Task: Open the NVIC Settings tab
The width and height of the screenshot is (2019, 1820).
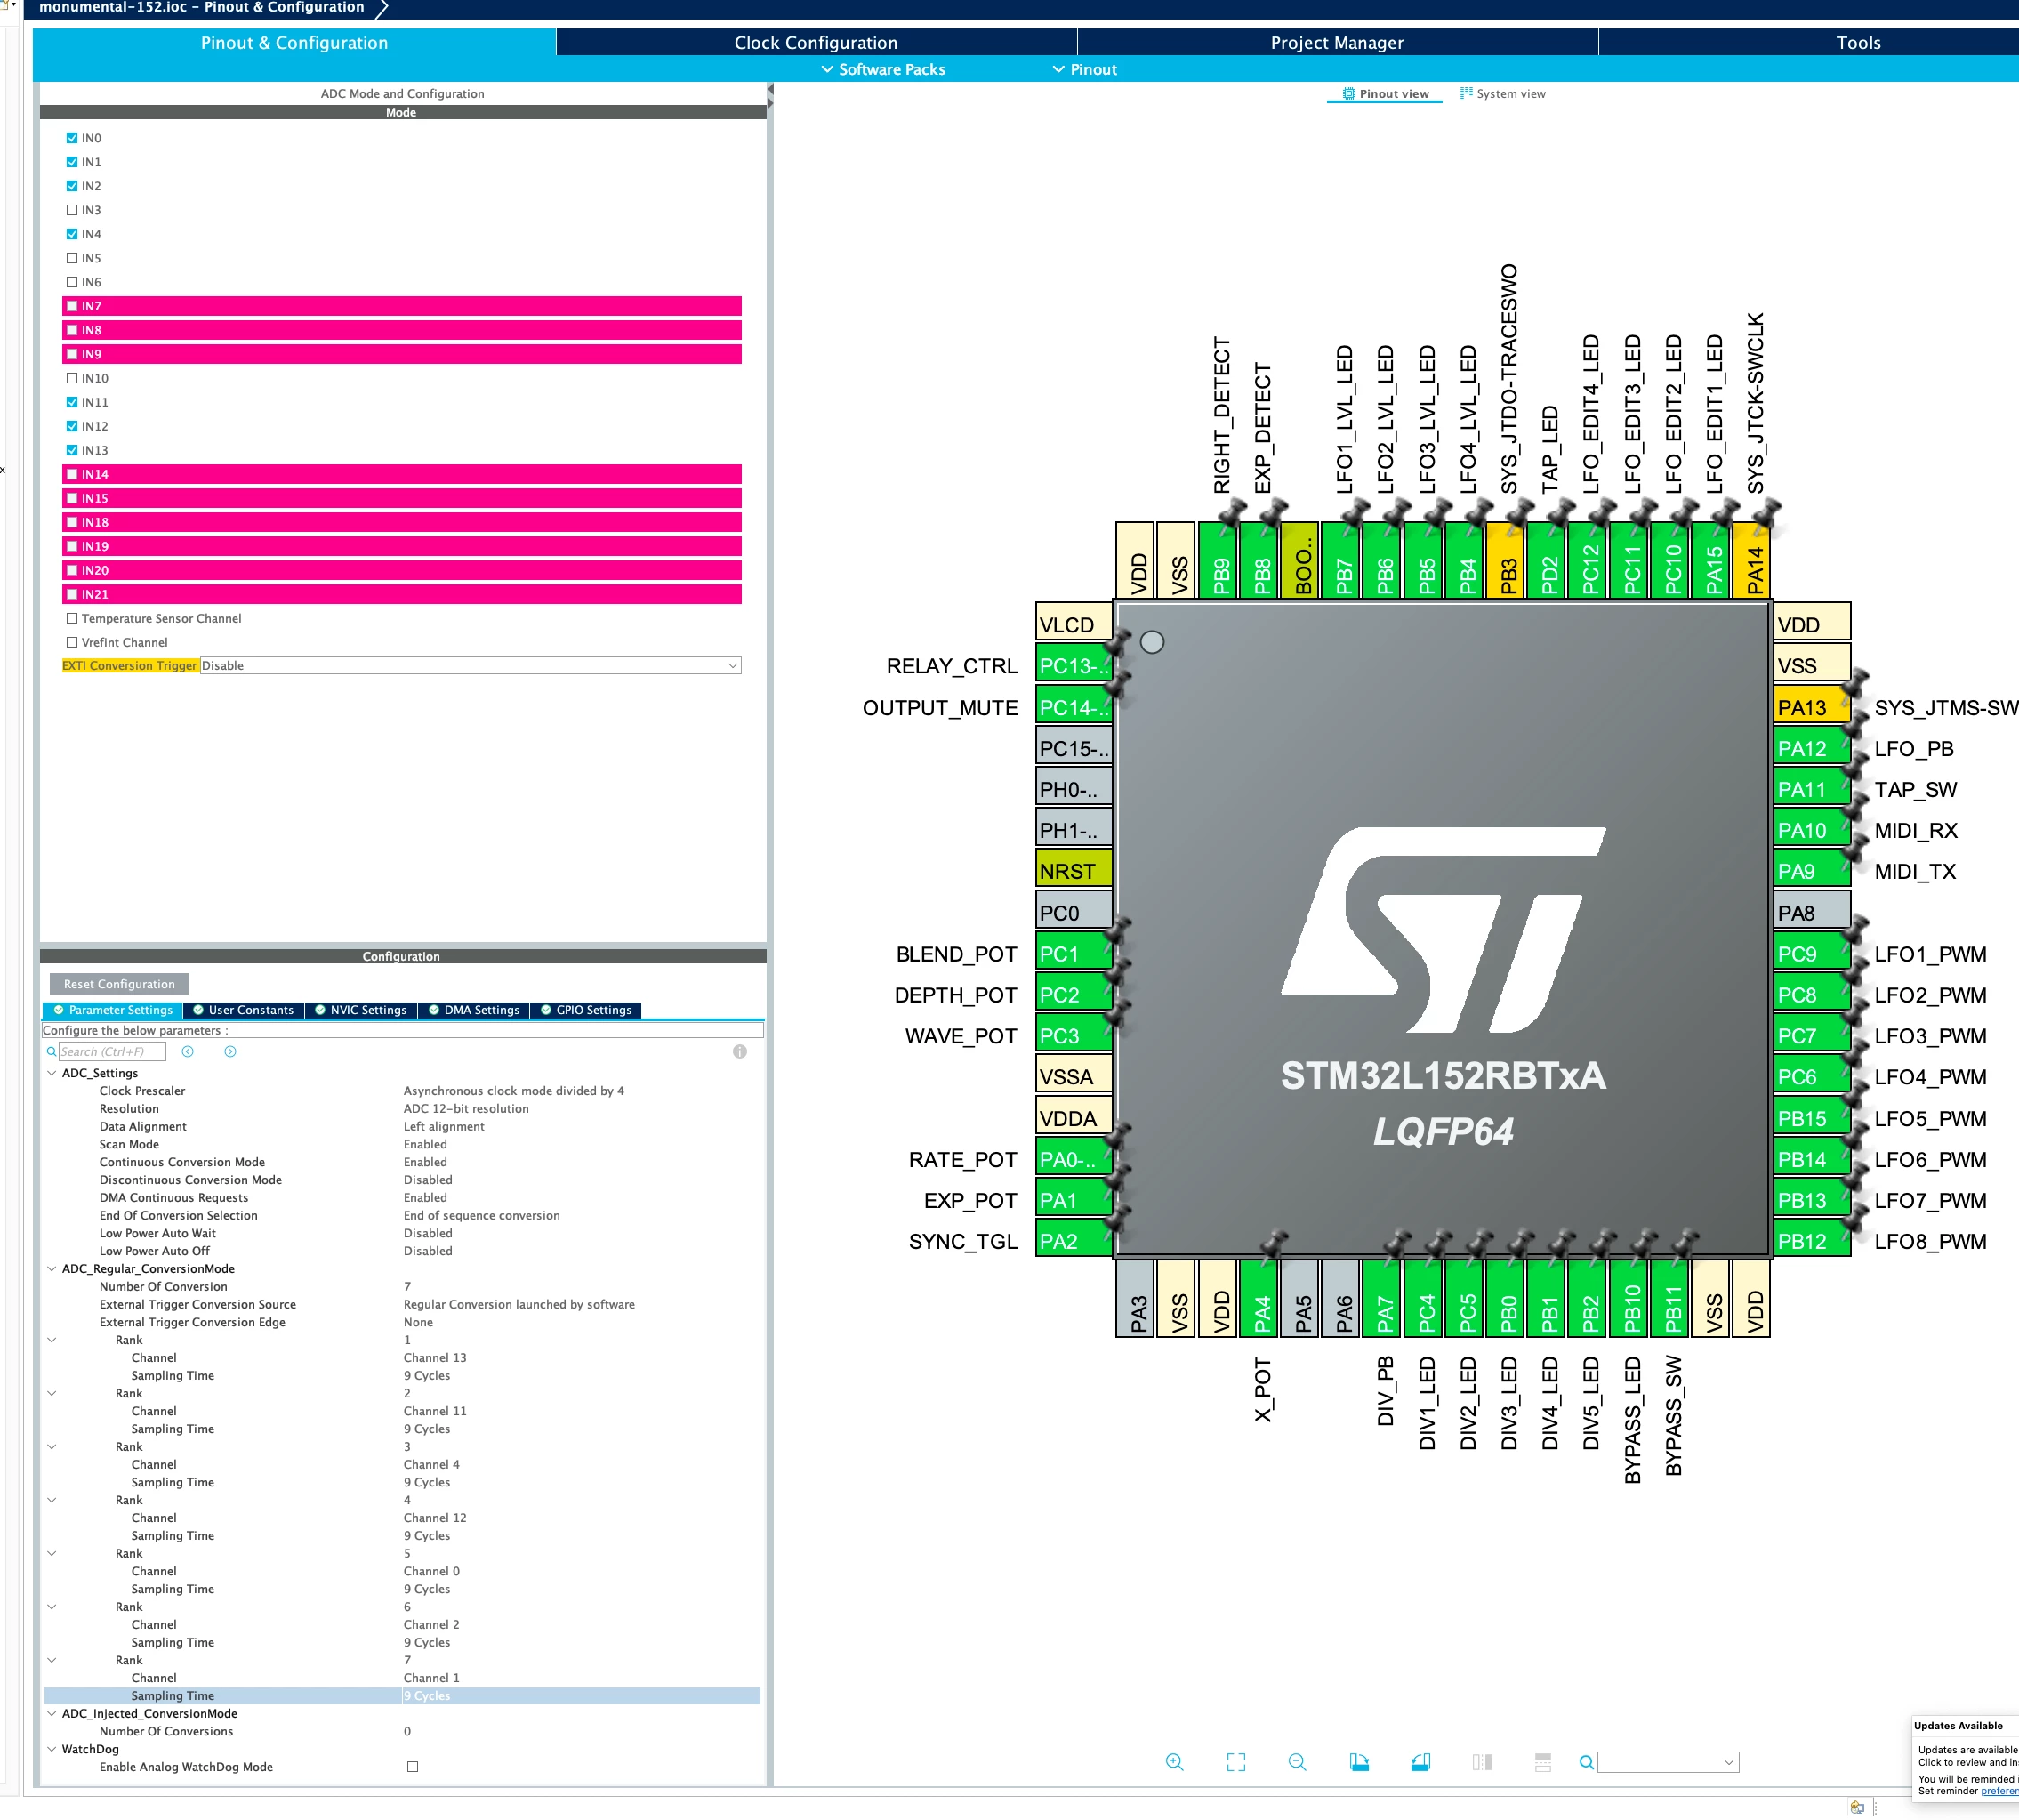Action: 361,1010
